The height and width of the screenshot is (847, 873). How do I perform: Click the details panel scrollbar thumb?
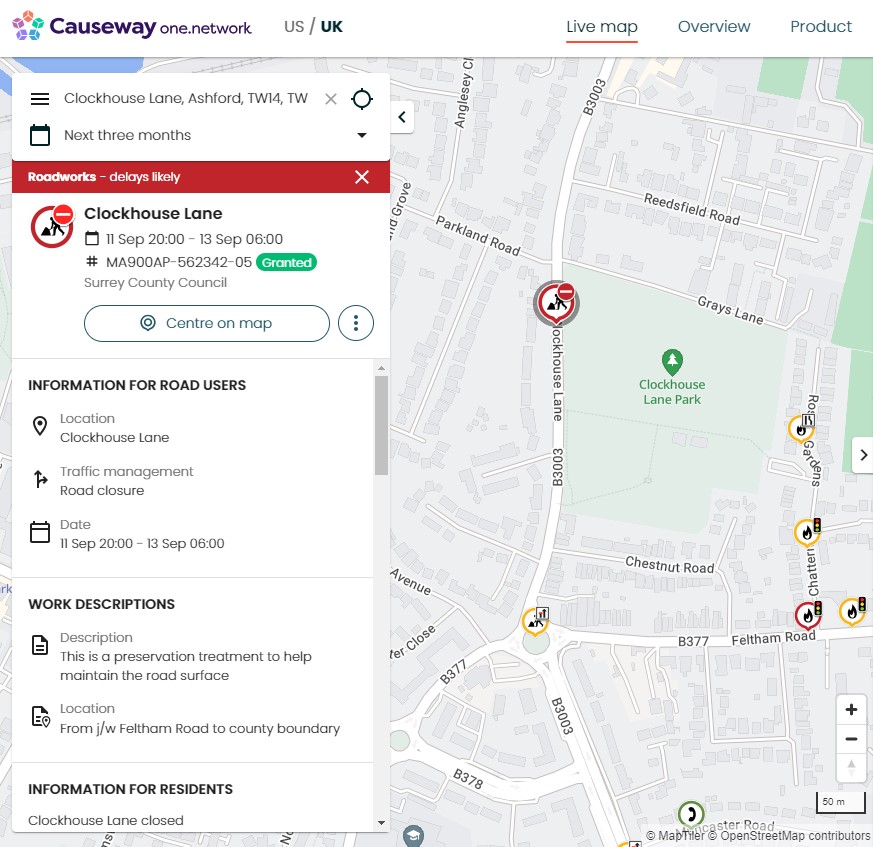click(381, 425)
